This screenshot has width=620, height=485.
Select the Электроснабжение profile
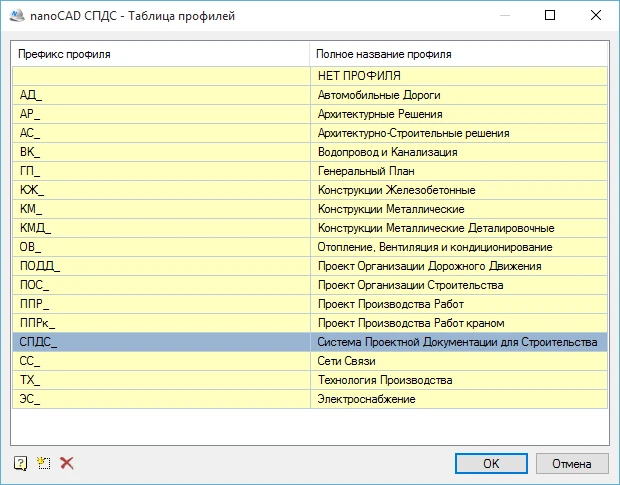366,399
